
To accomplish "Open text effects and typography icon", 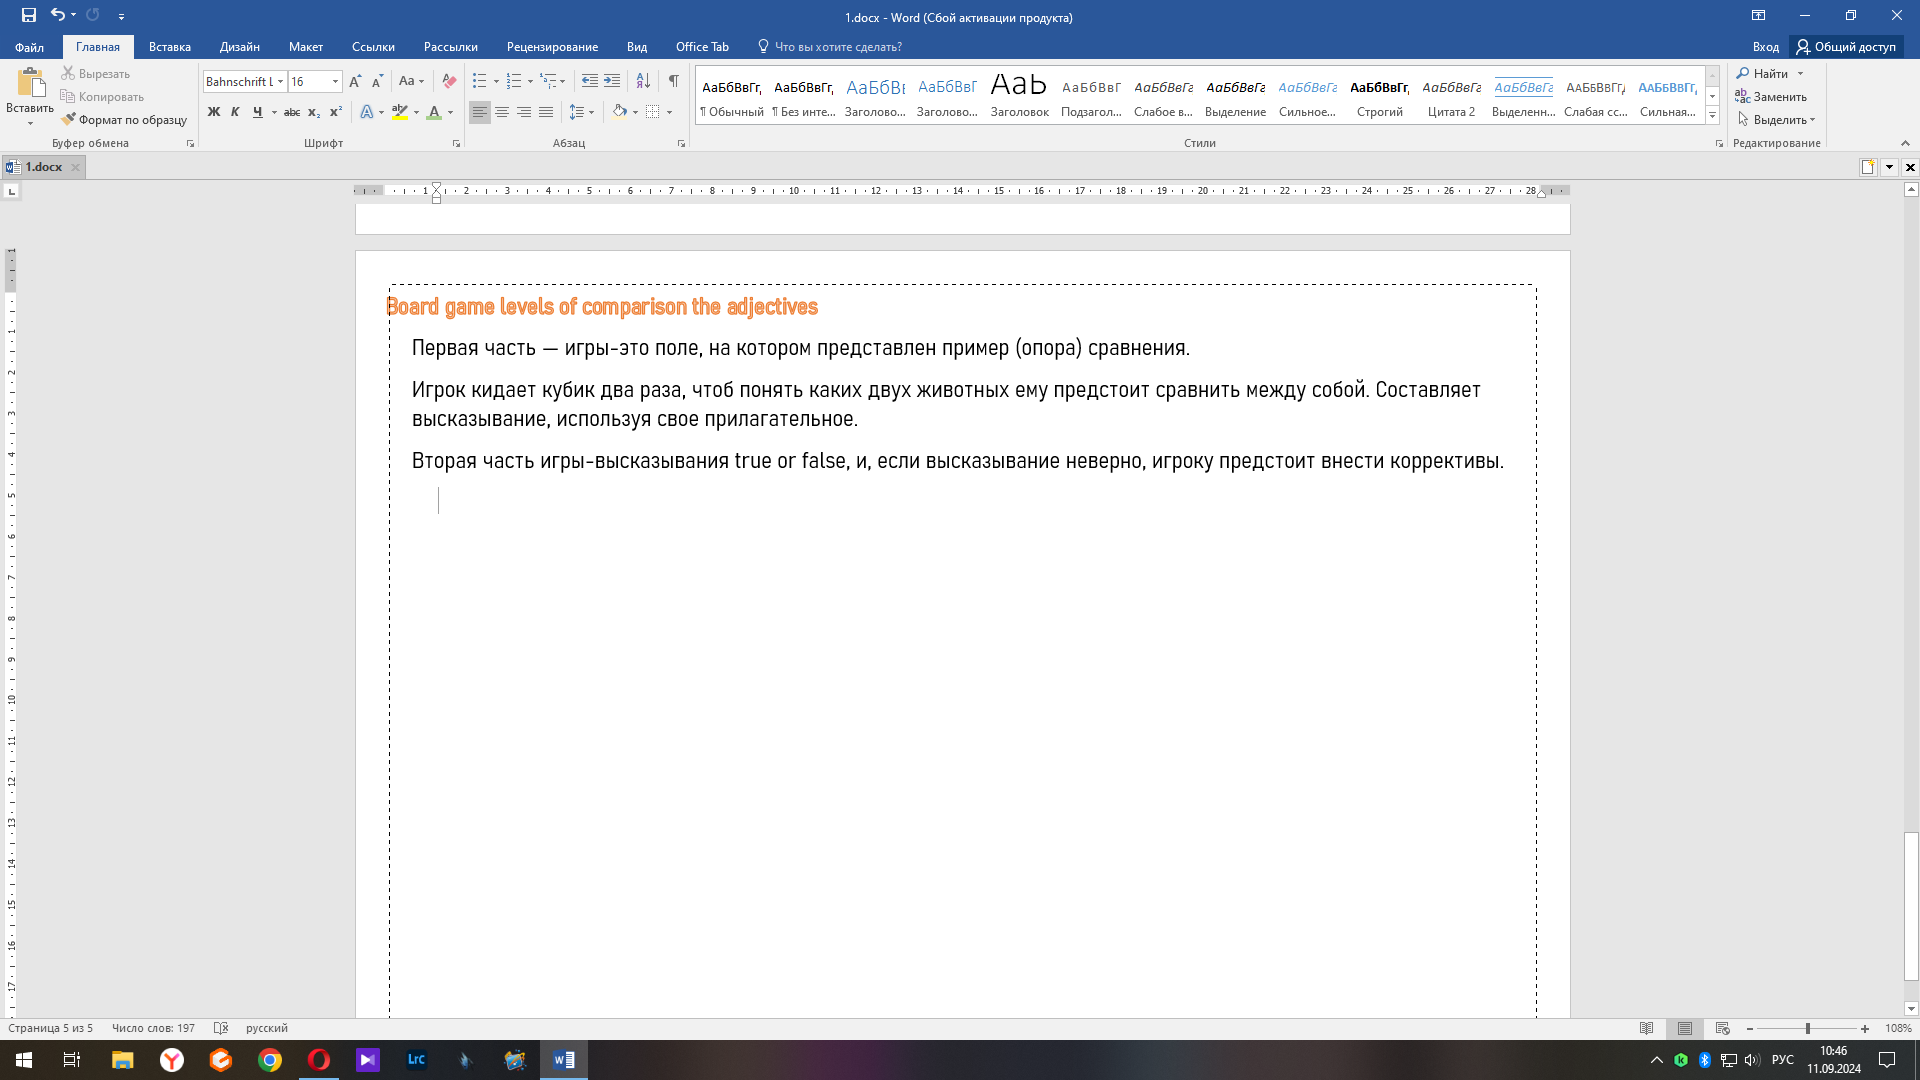I will [x=367, y=112].
